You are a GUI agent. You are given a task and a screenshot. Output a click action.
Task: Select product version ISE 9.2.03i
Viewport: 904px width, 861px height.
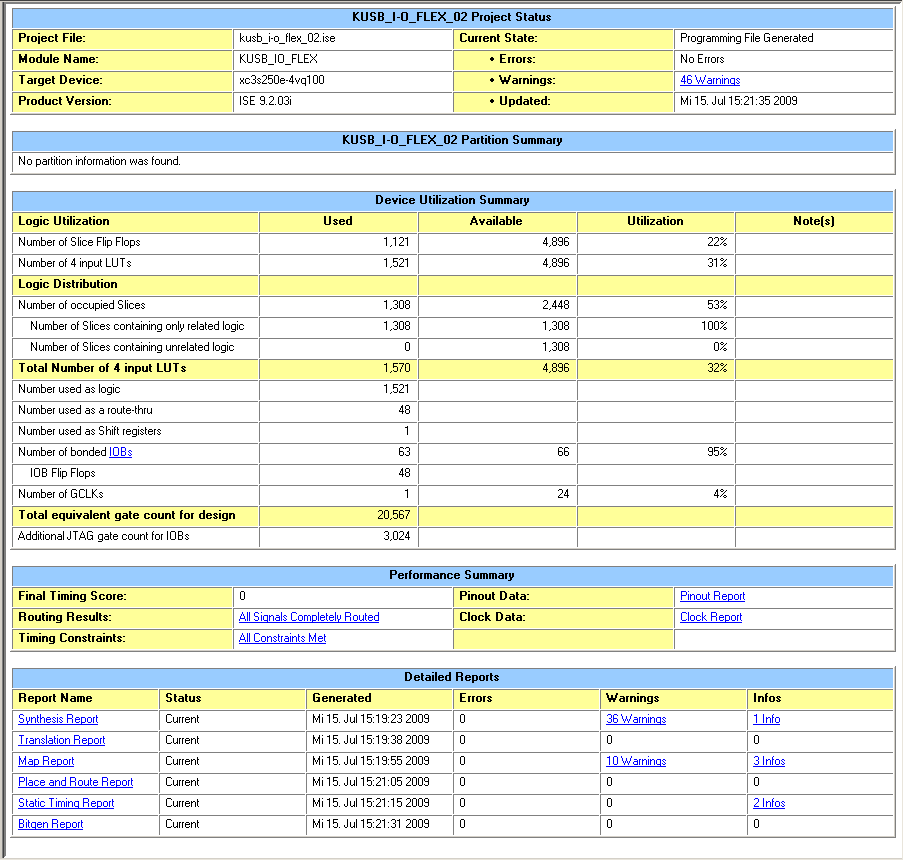pyautogui.click(x=265, y=101)
